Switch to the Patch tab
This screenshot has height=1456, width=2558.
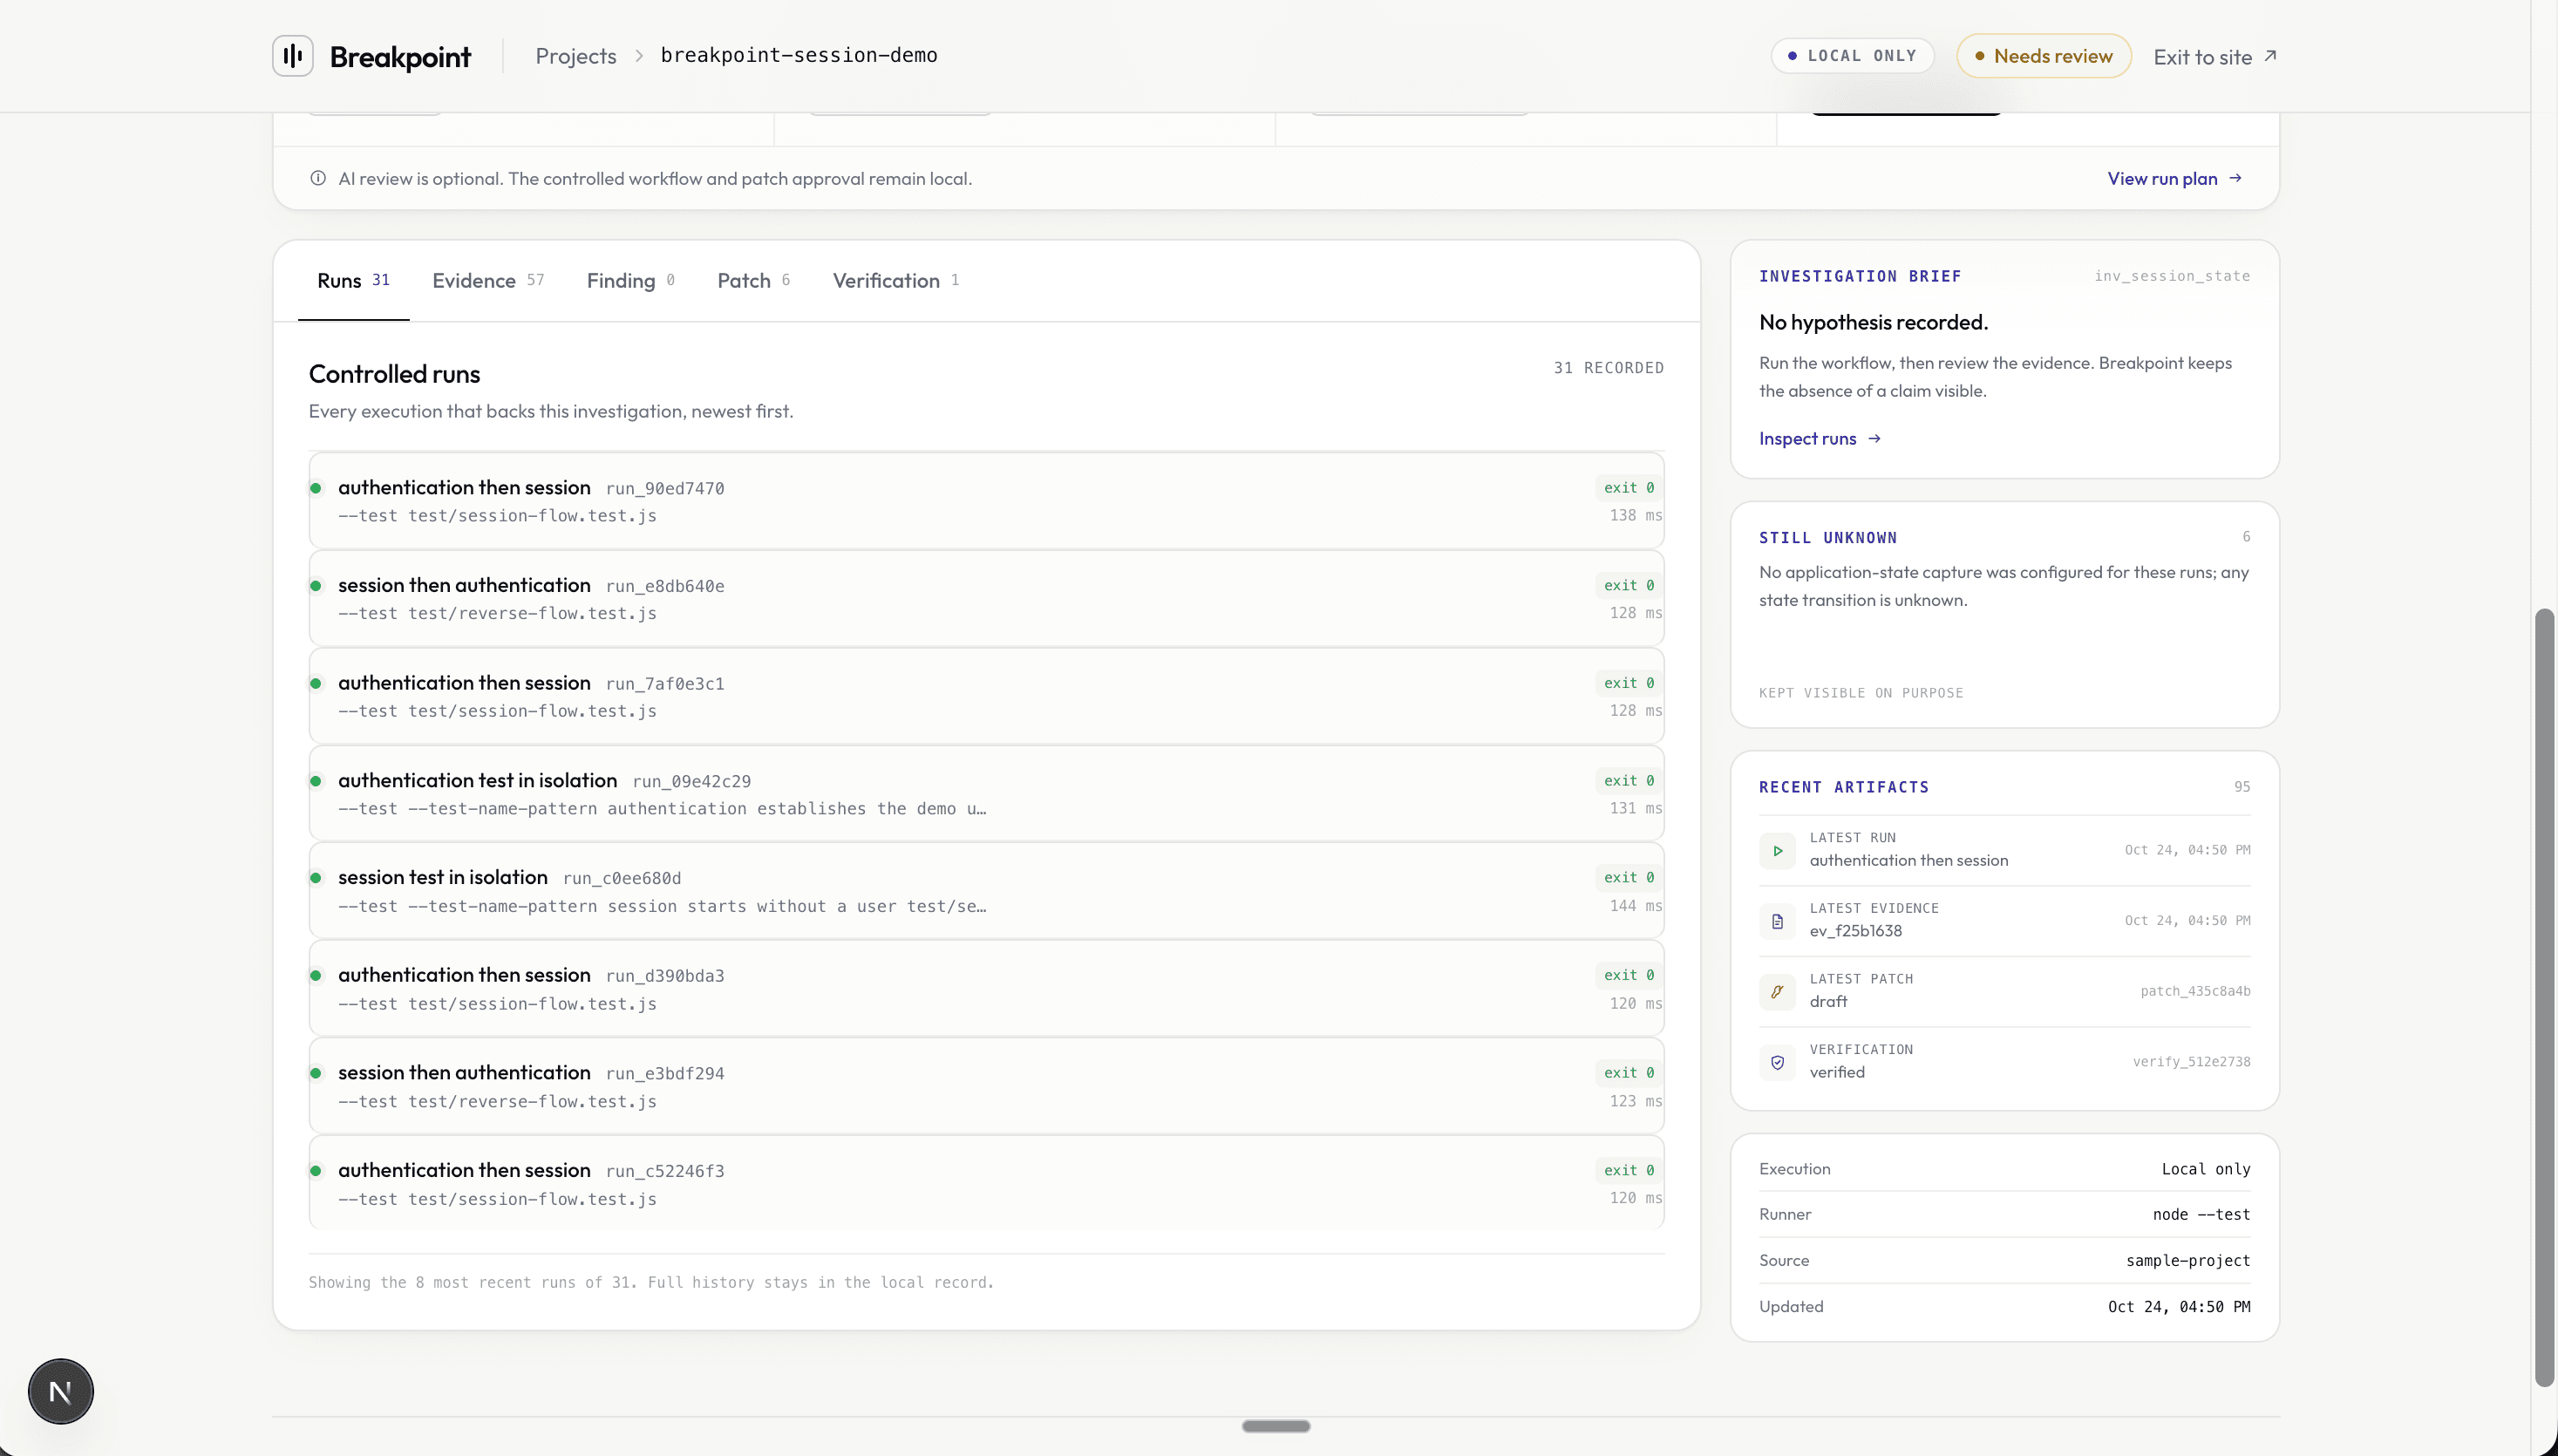[x=753, y=281]
